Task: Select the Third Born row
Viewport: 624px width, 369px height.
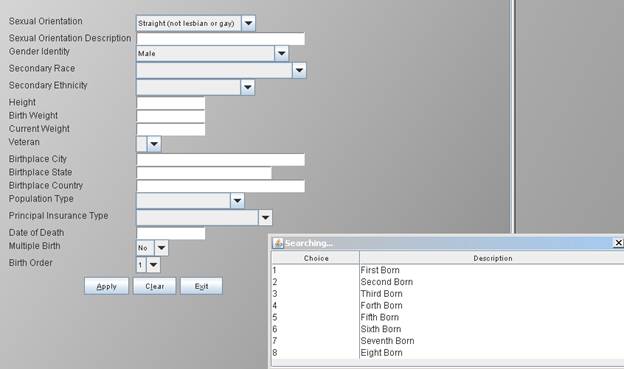Action: 448,294
